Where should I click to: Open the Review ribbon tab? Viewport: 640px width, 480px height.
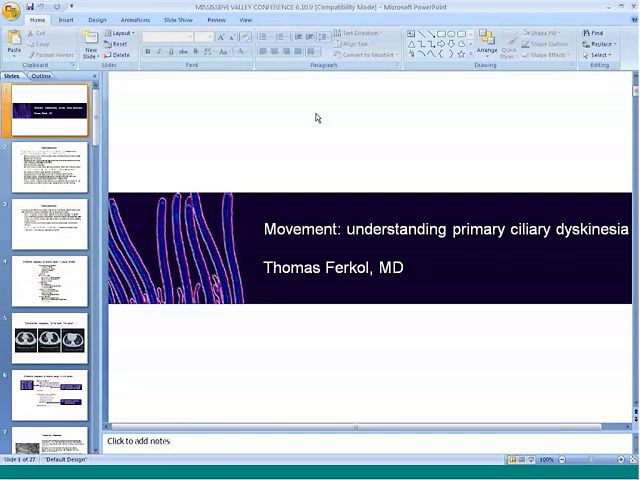pos(216,20)
